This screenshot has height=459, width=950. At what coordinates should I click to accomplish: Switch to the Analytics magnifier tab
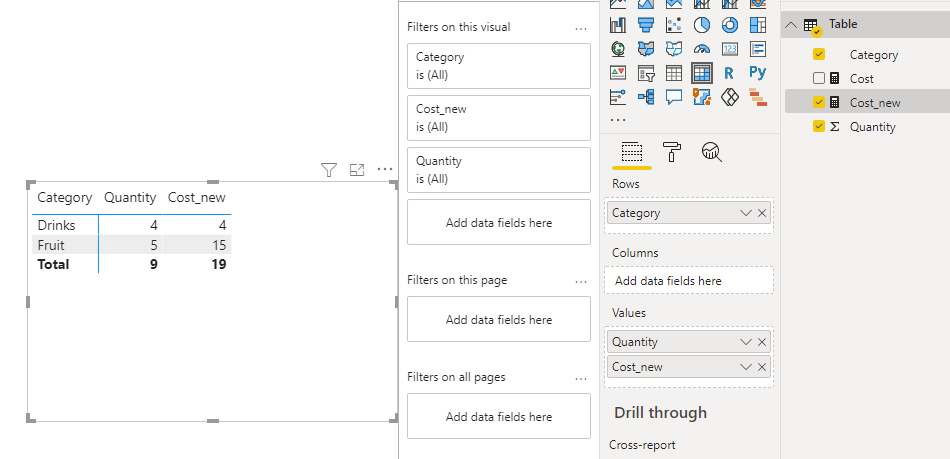pos(712,152)
